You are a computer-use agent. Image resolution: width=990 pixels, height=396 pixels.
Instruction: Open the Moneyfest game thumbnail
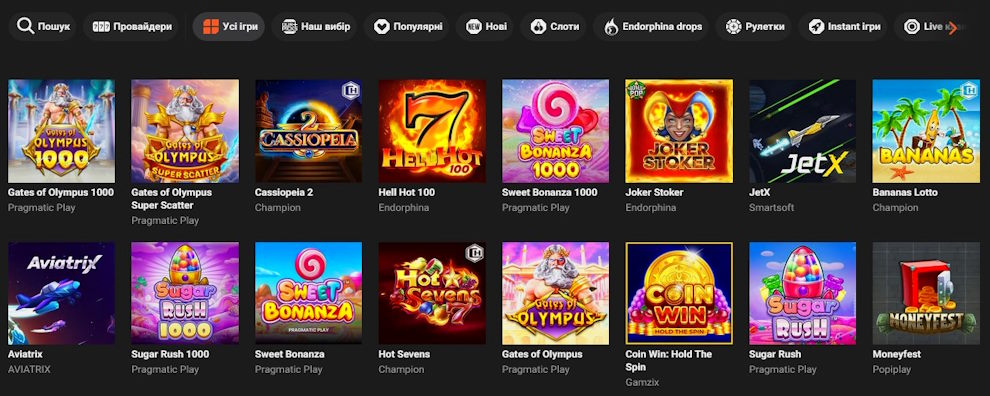(926, 293)
